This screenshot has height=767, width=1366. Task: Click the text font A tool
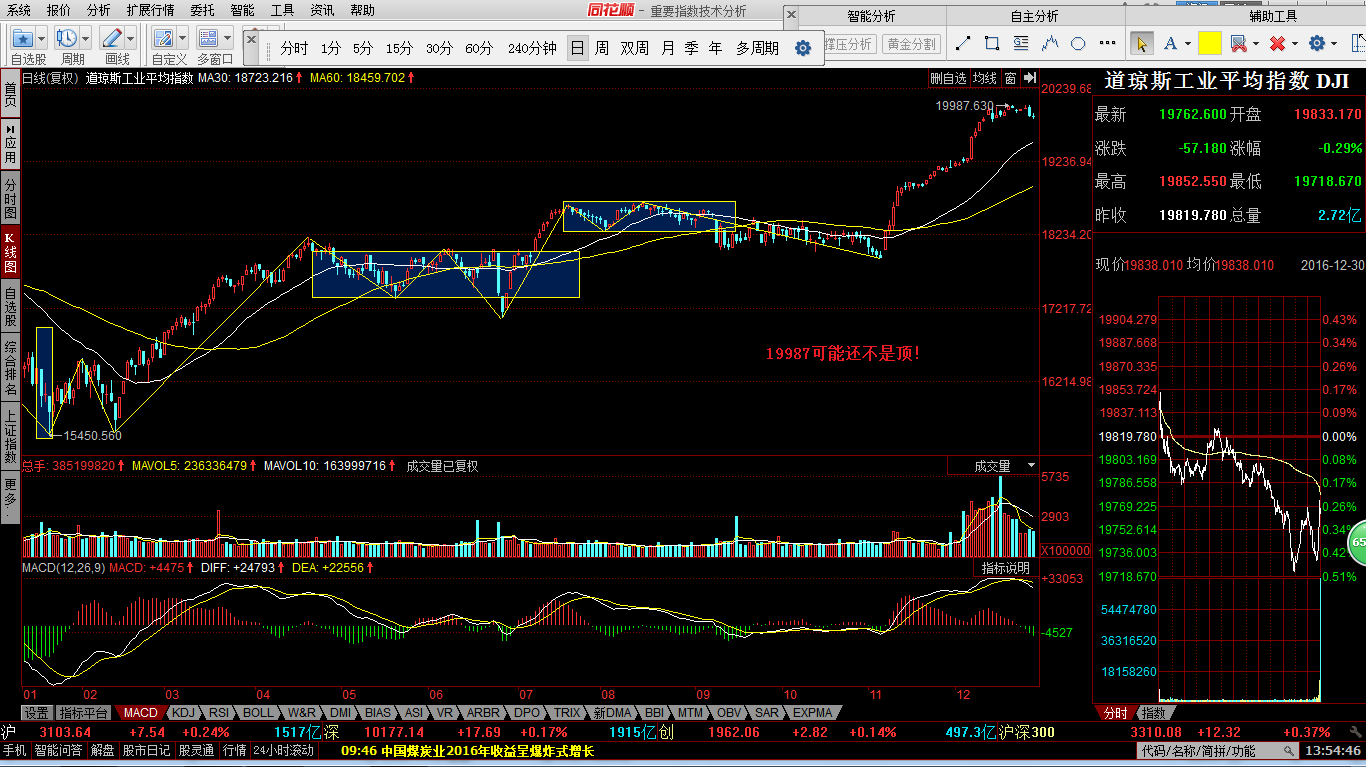(1169, 43)
